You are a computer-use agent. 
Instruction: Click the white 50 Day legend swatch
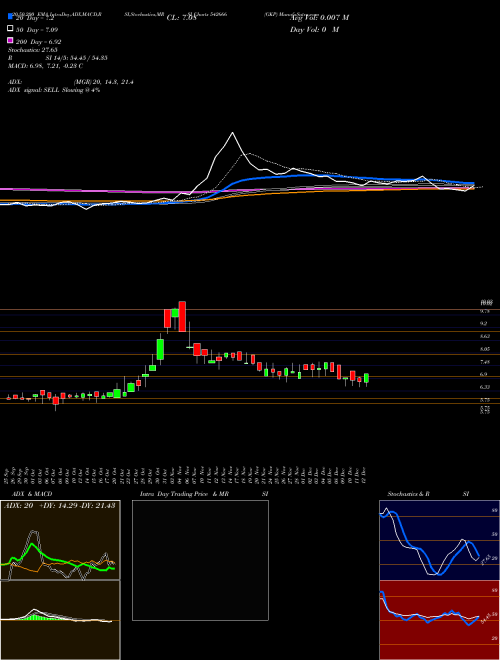coord(10,28)
